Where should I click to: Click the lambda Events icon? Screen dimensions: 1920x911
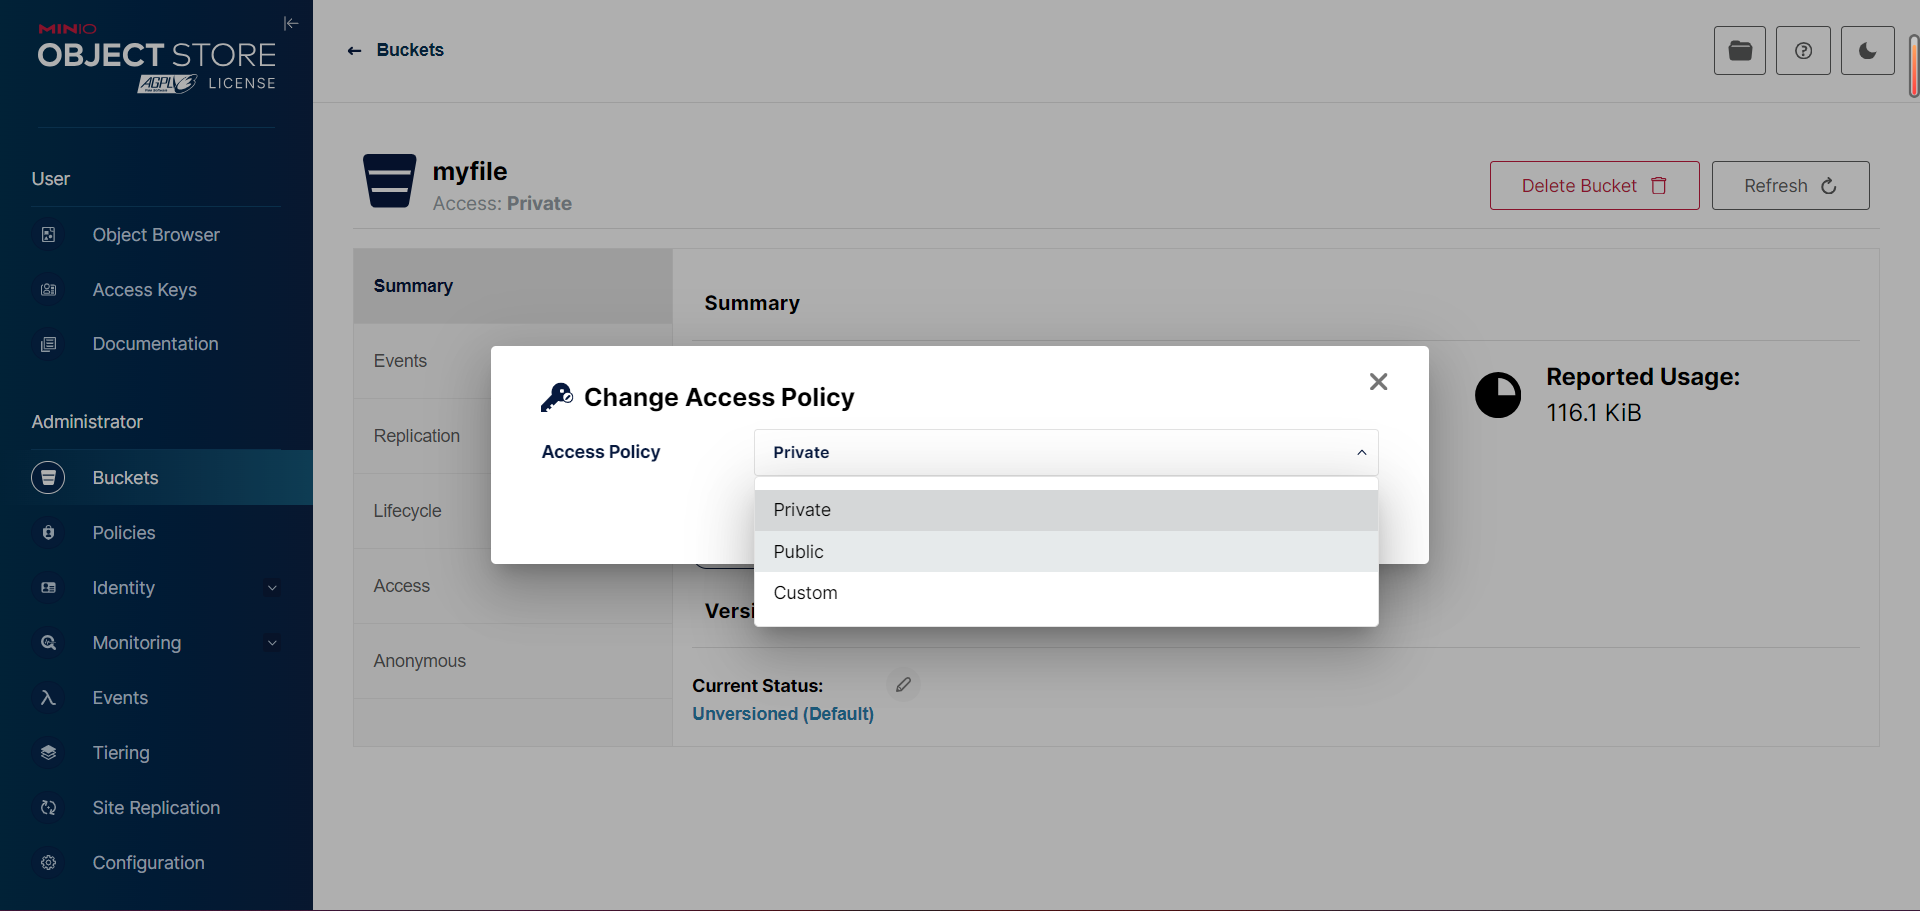[x=48, y=698]
